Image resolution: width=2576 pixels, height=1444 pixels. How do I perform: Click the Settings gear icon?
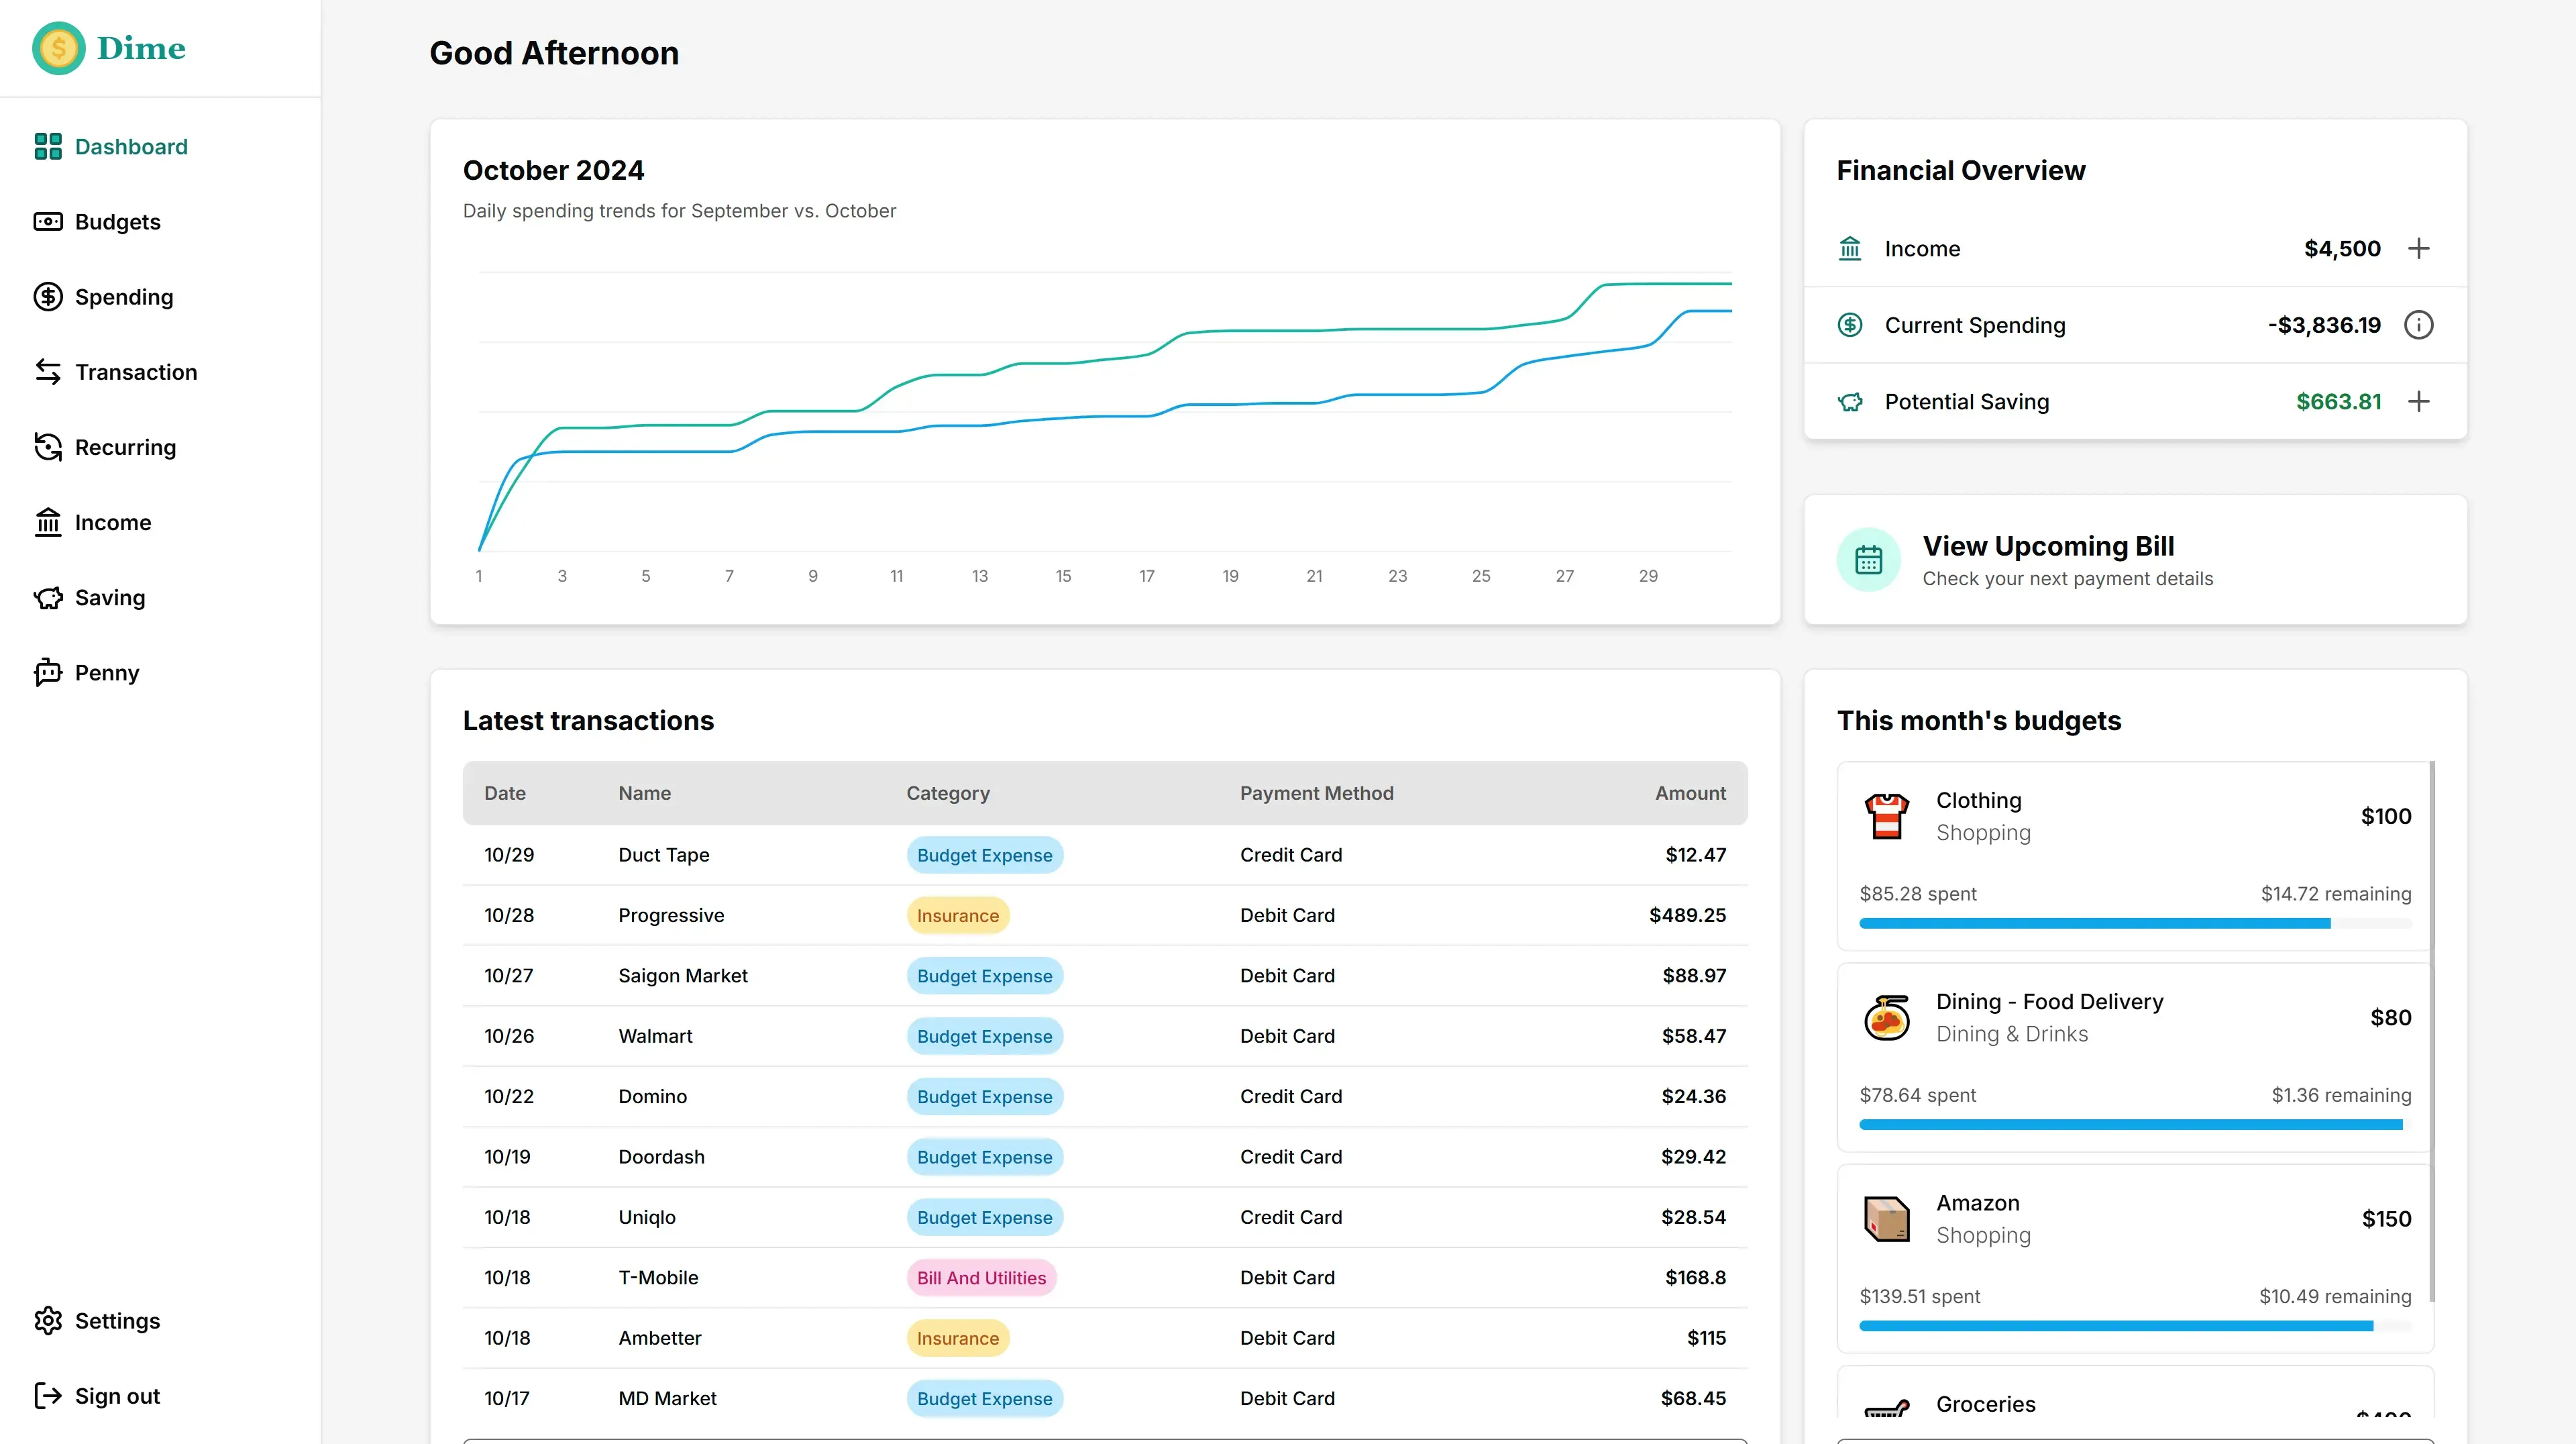48,1321
